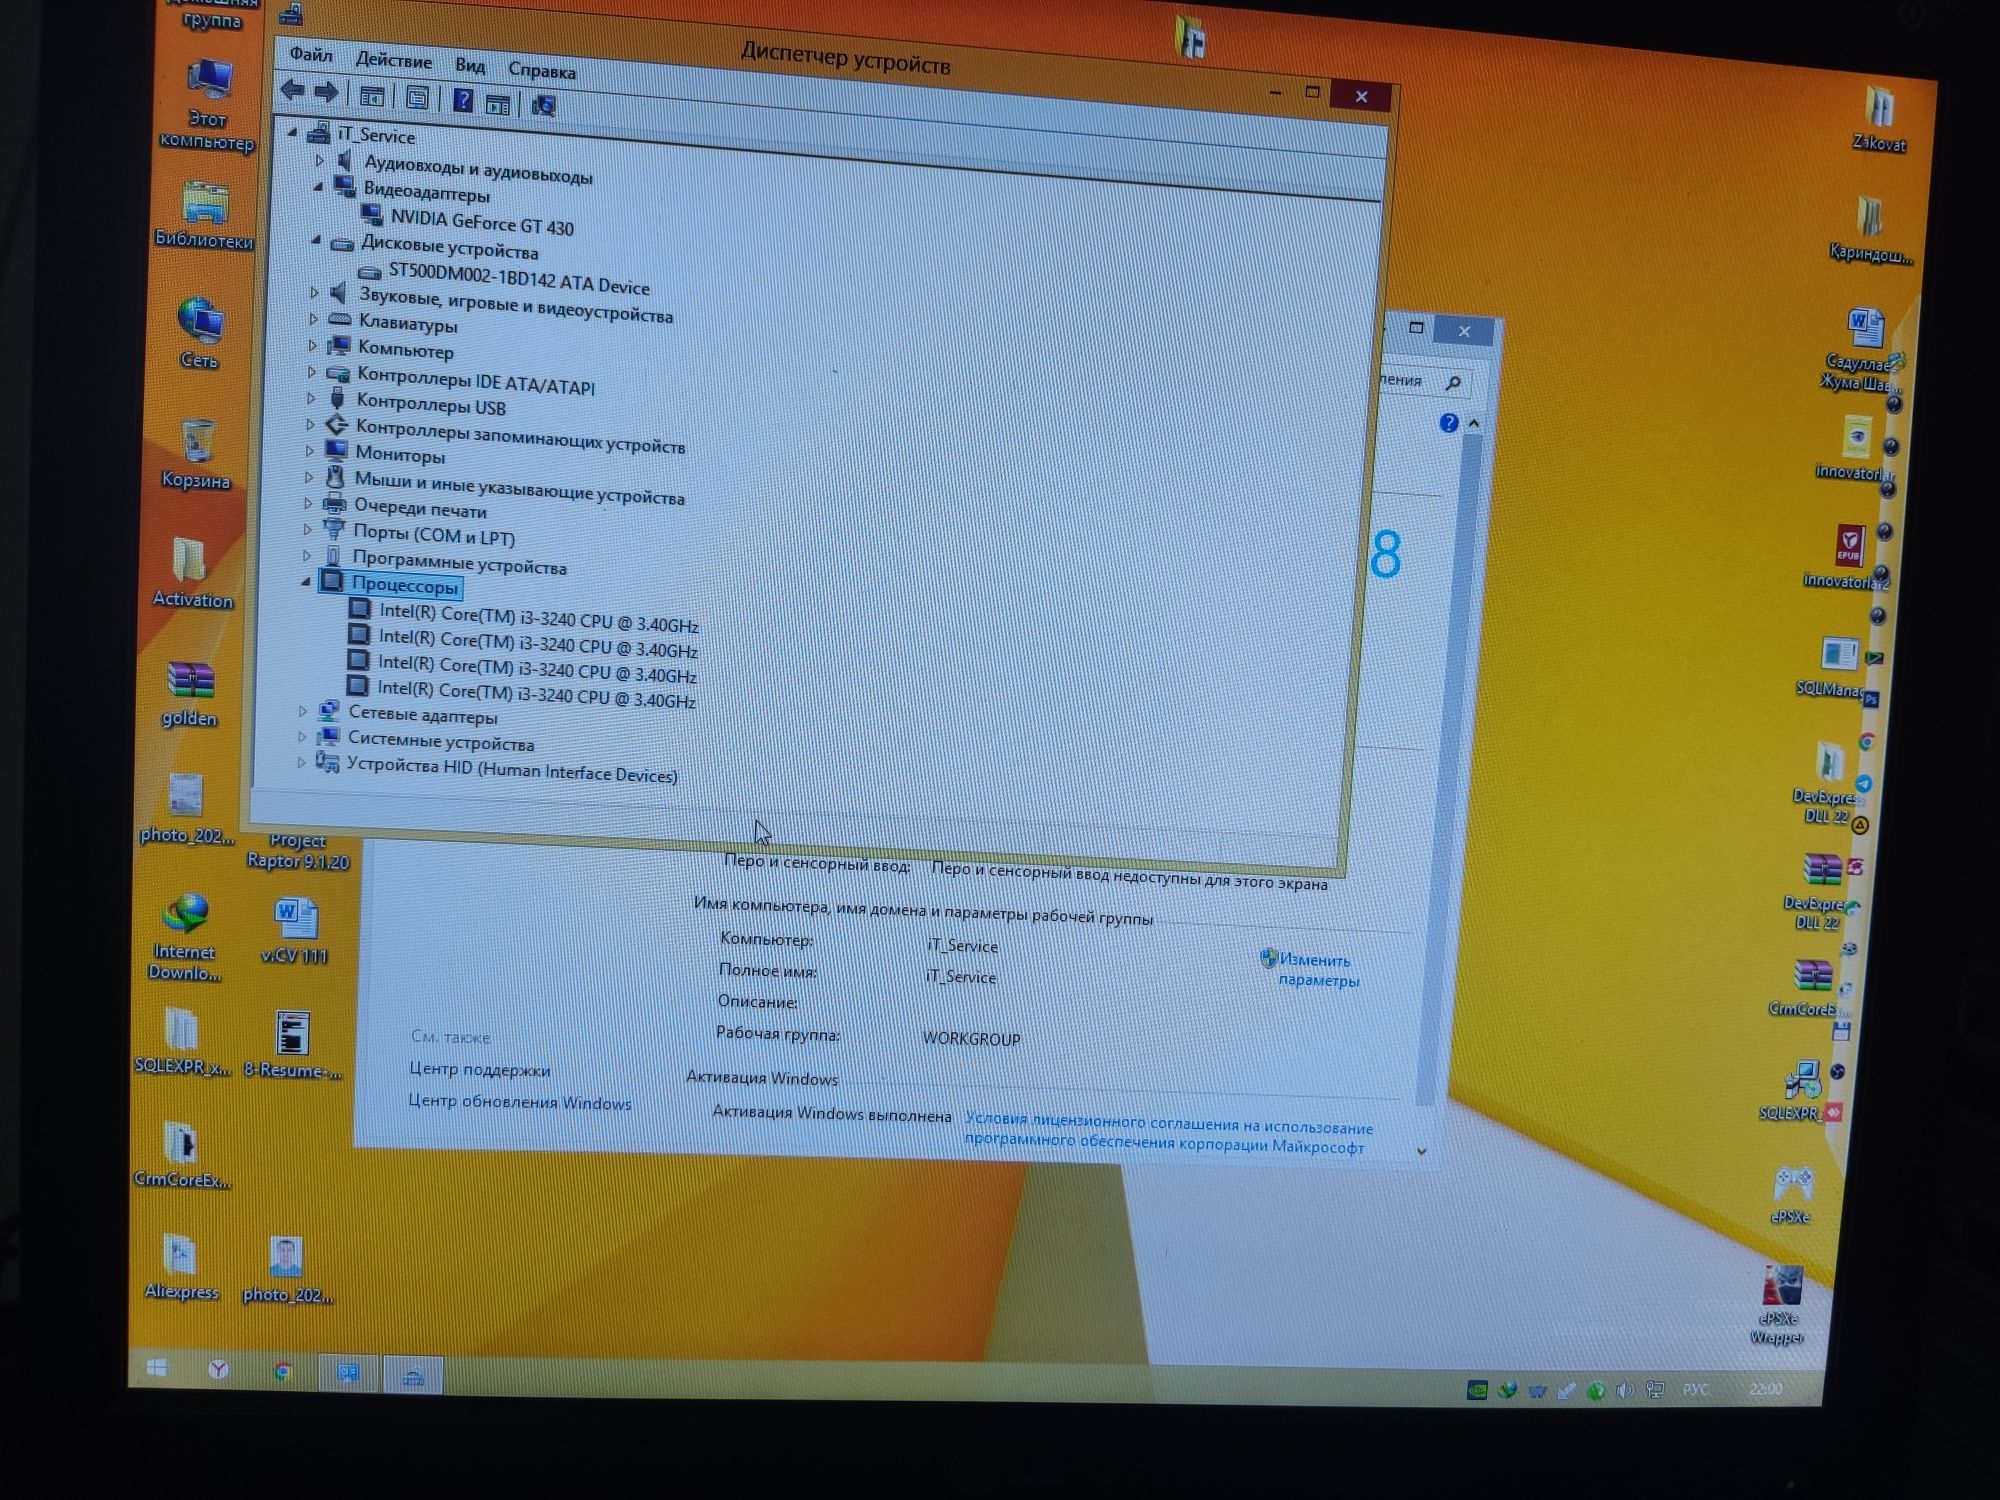This screenshot has height=1500, width=2000.
Task: Select Системные устройства item
Action: [440, 741]
